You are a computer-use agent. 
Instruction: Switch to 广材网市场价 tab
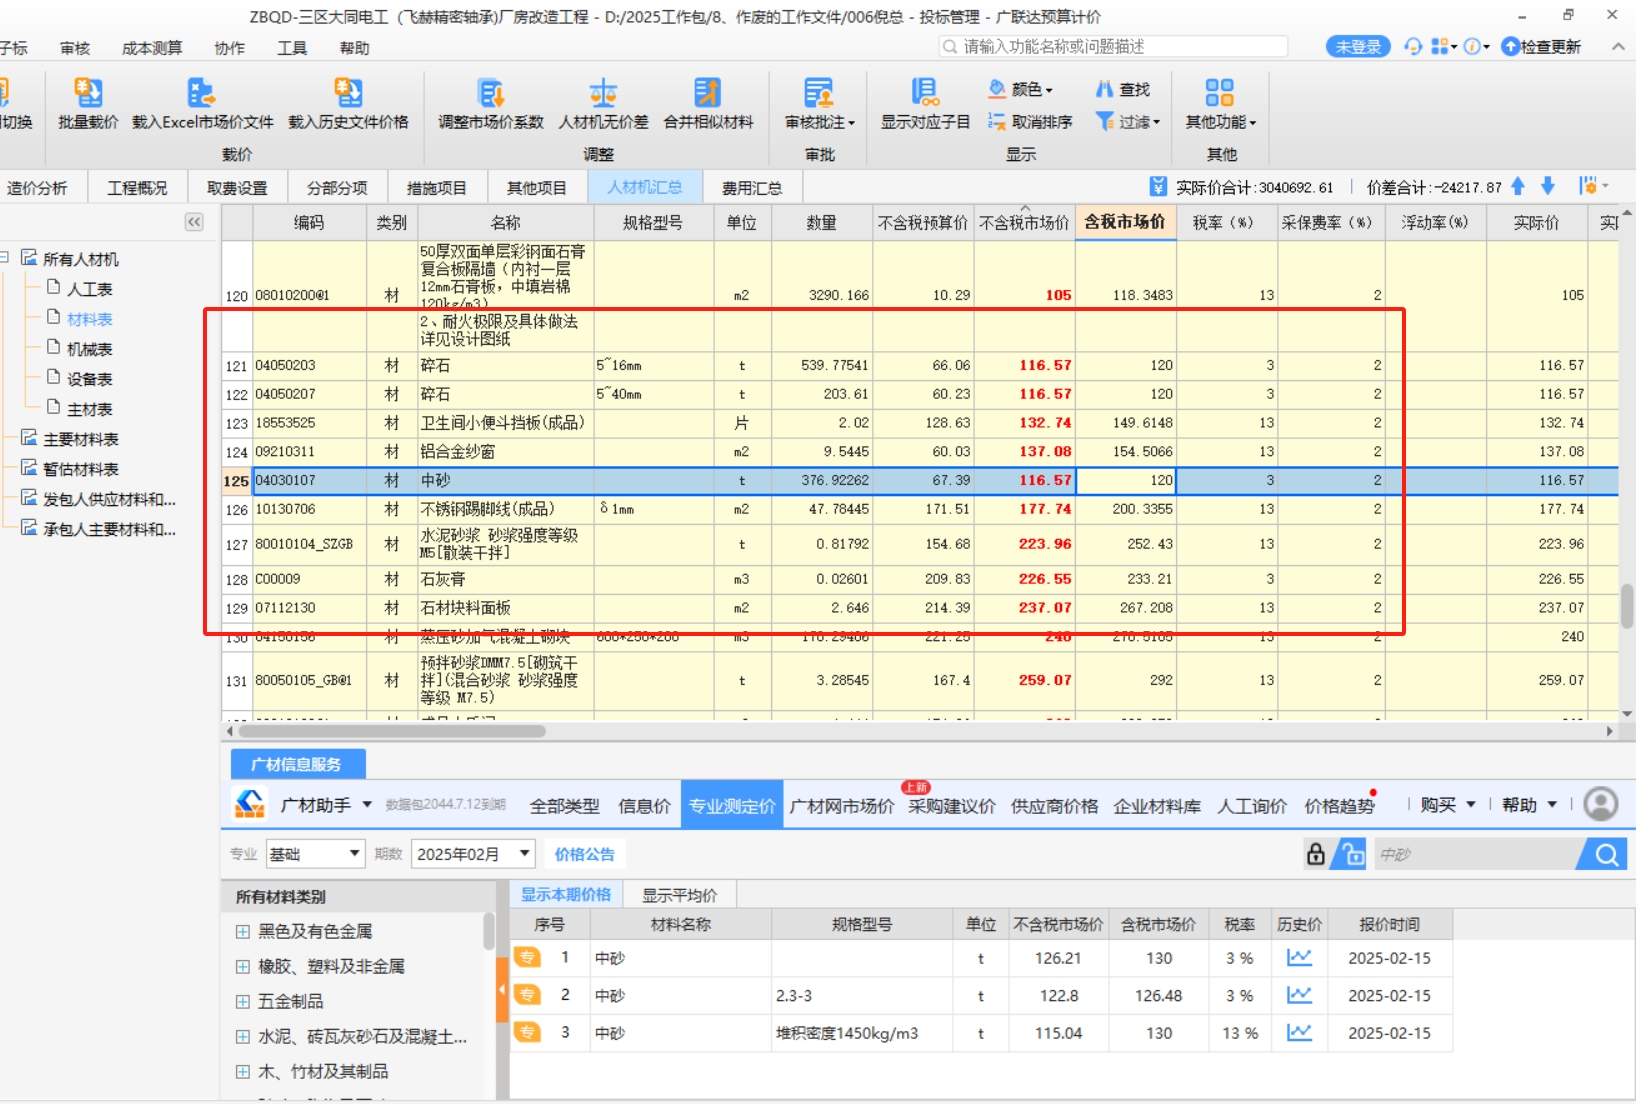pos(841,806)
